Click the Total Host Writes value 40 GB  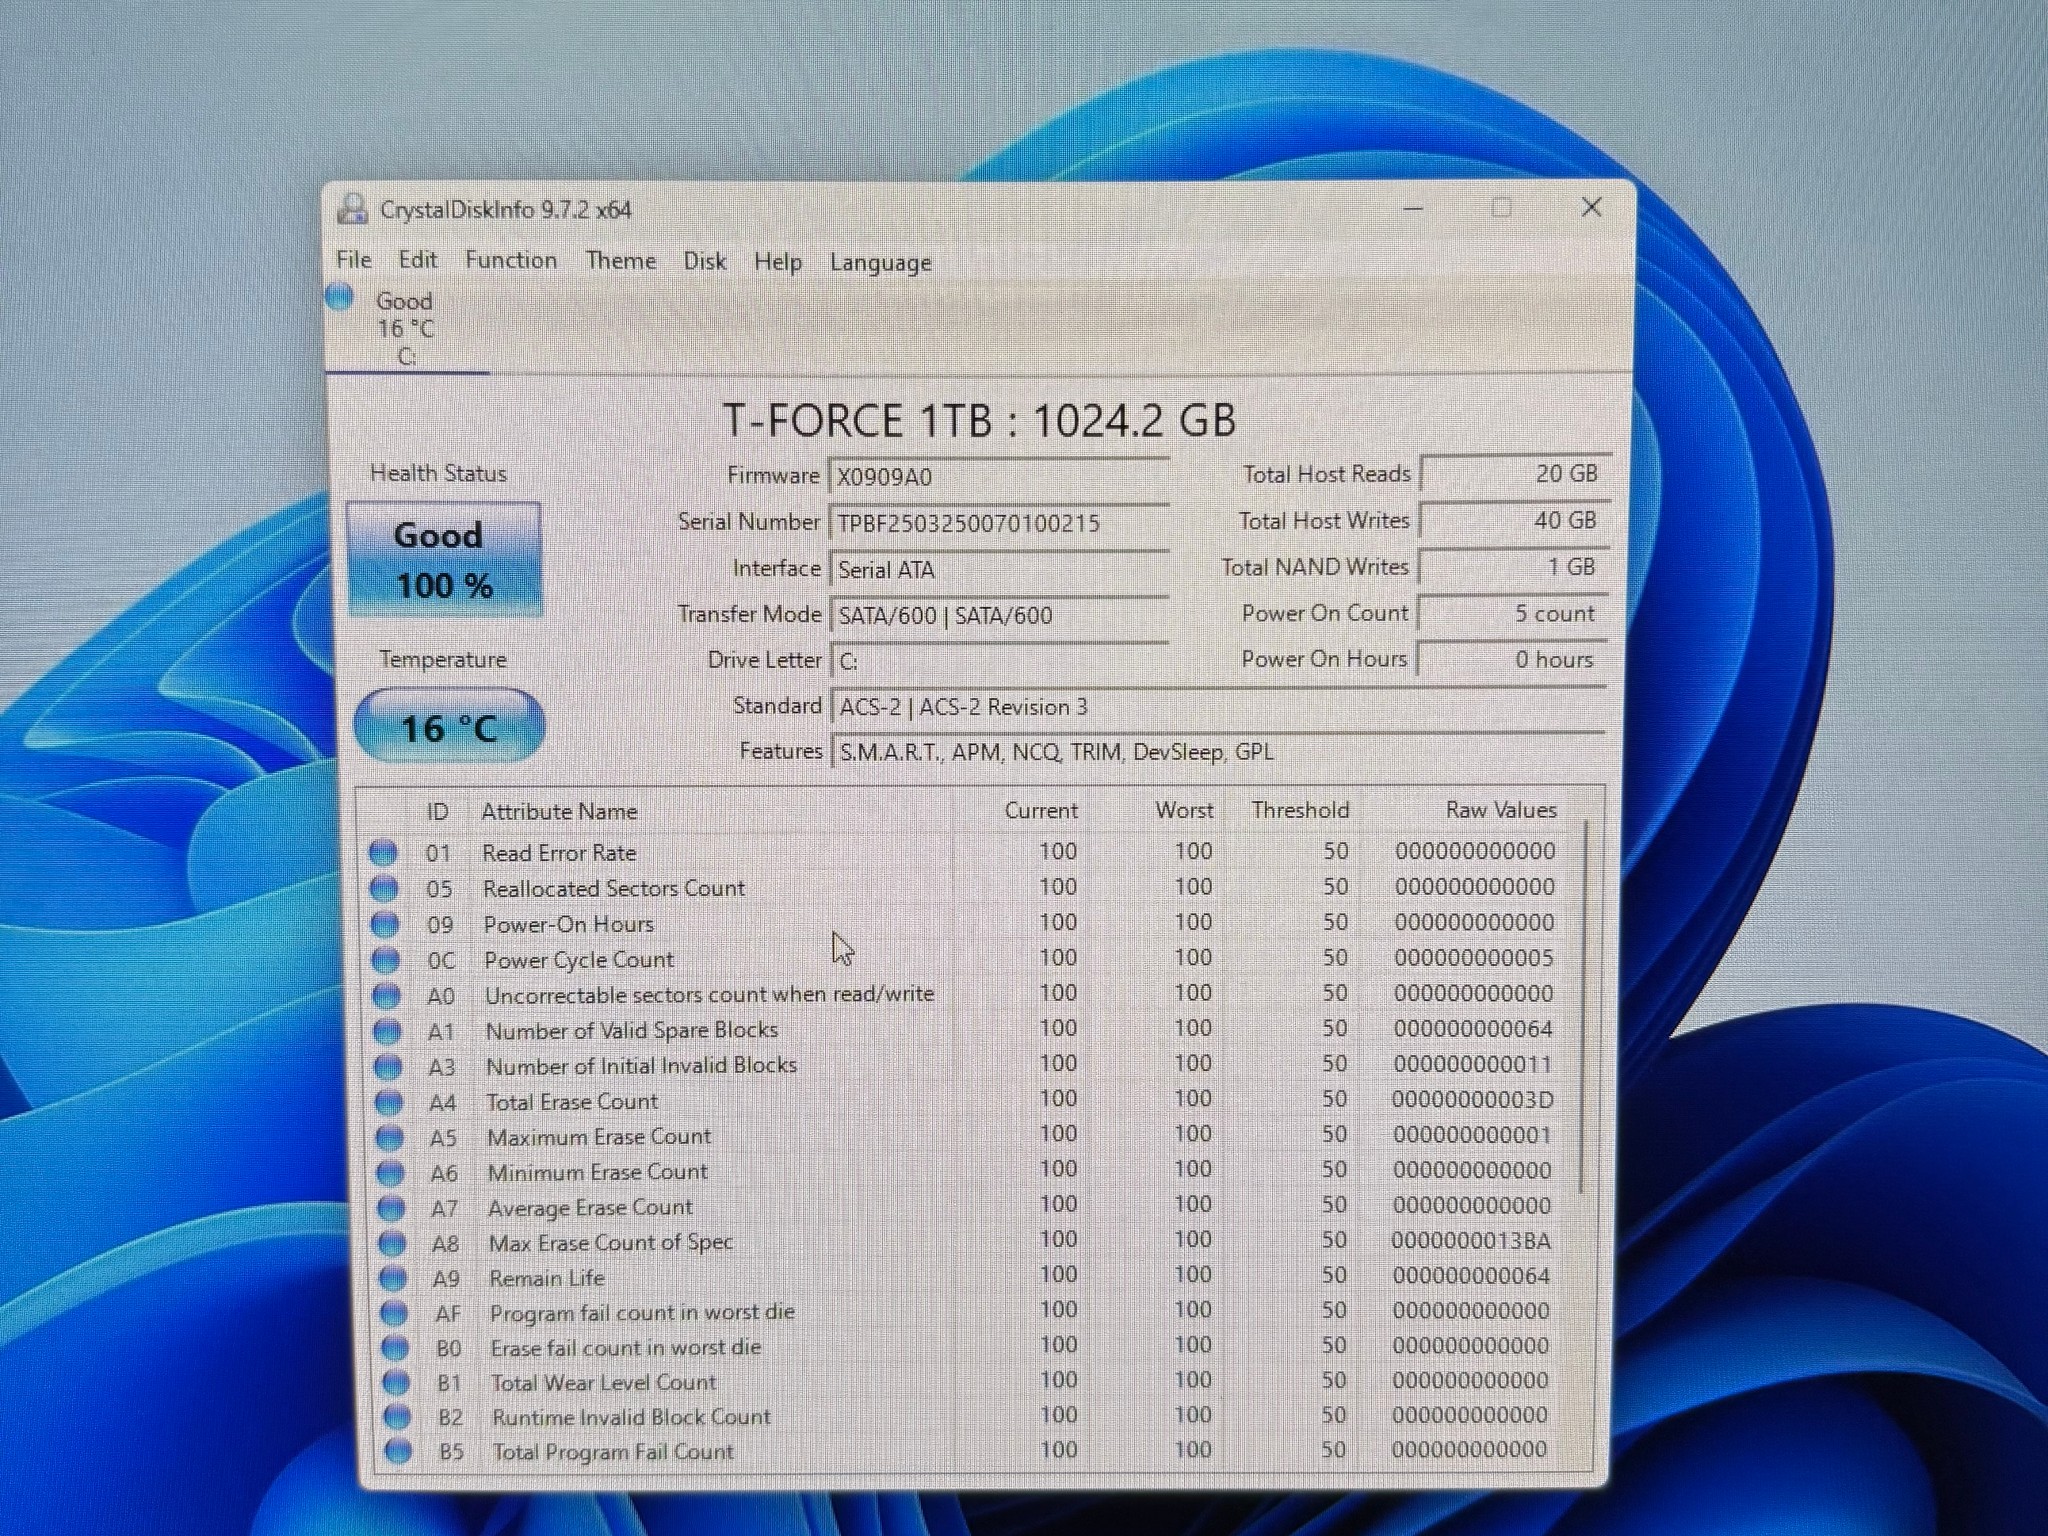[1514, 520]
